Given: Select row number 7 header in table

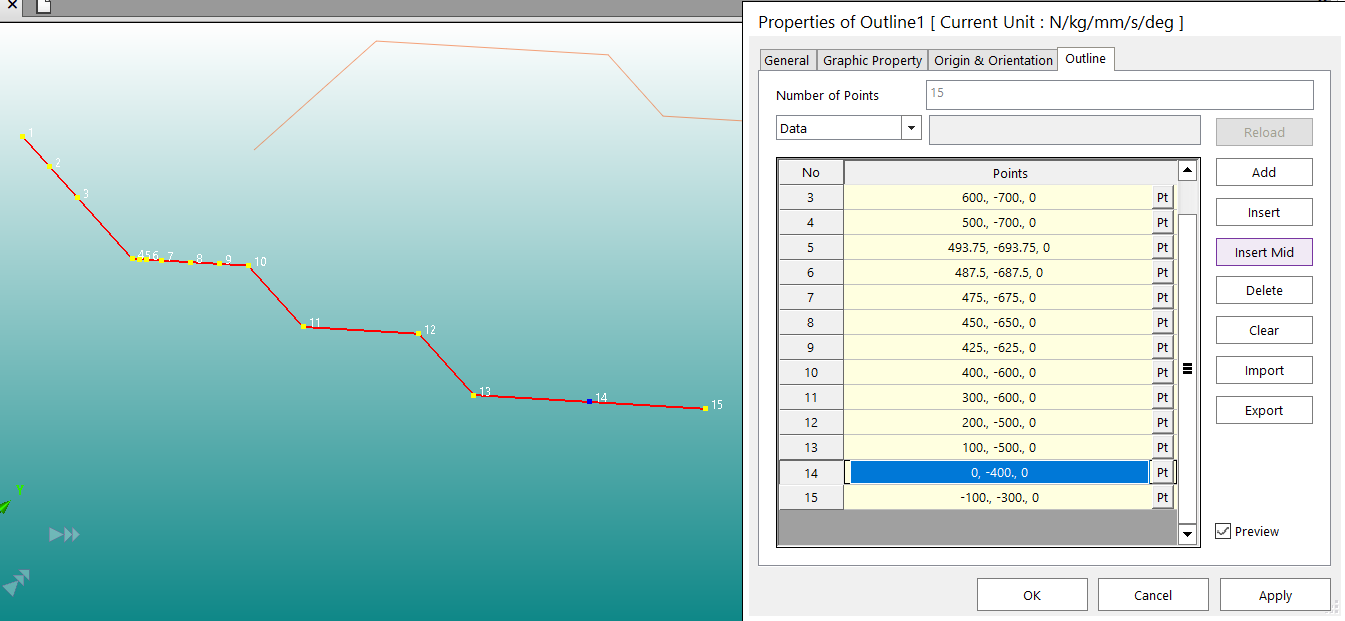Looking at the screenshot, I should [x=810, y=297].
